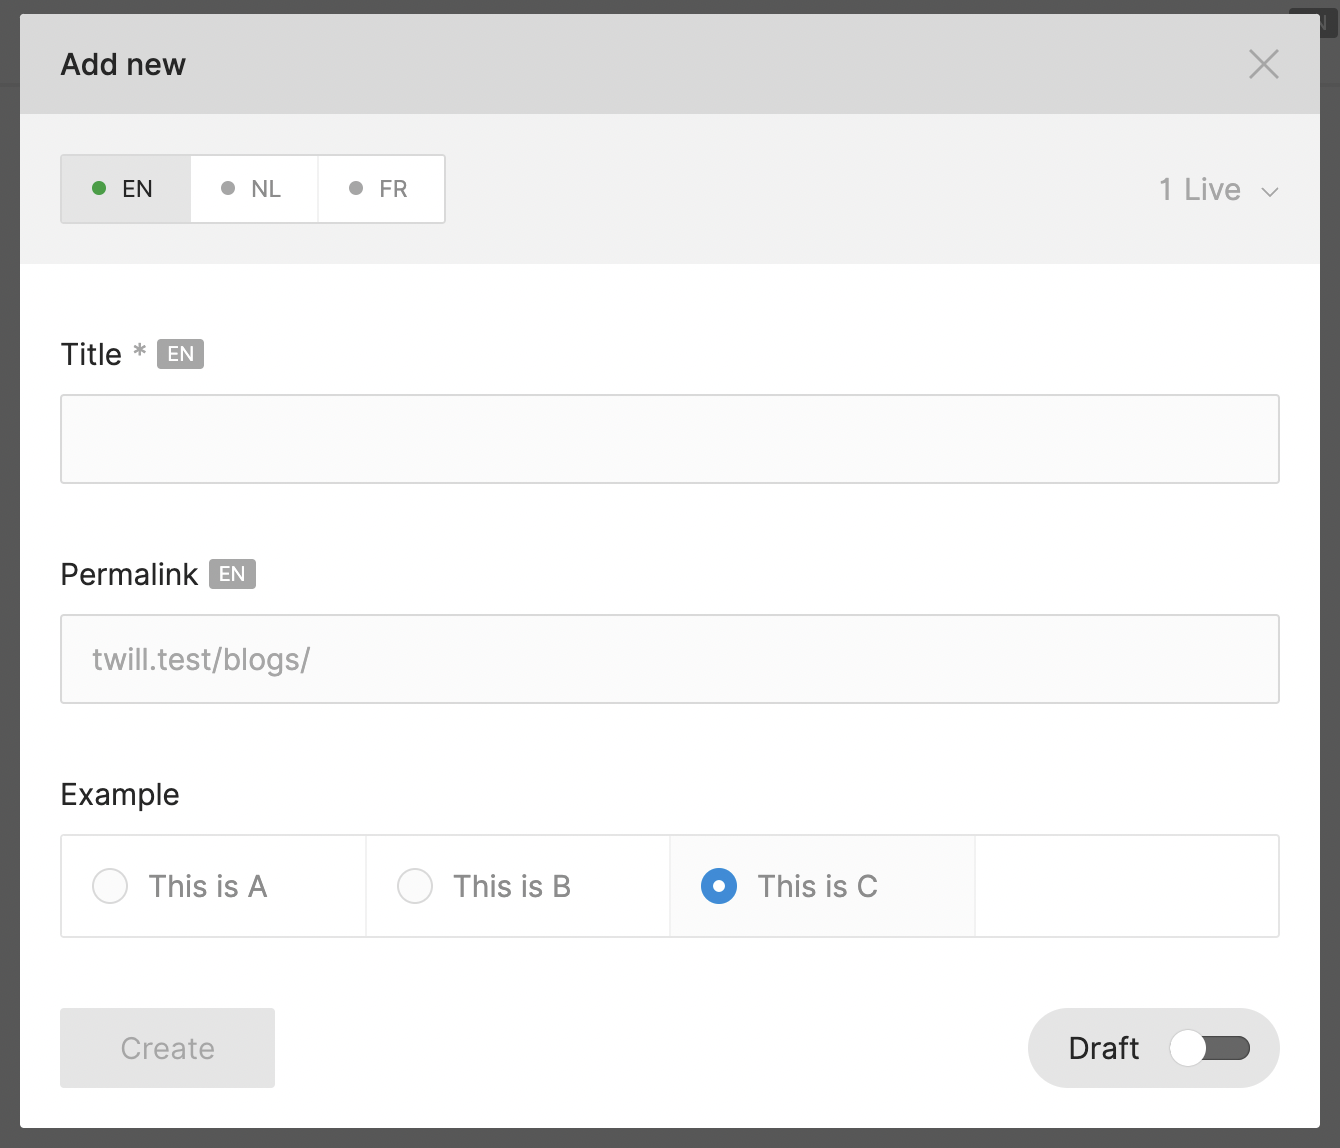The image size is (1340, 1148).
Task: Click the EN badge beside Permalink
Action: (232, 574)
